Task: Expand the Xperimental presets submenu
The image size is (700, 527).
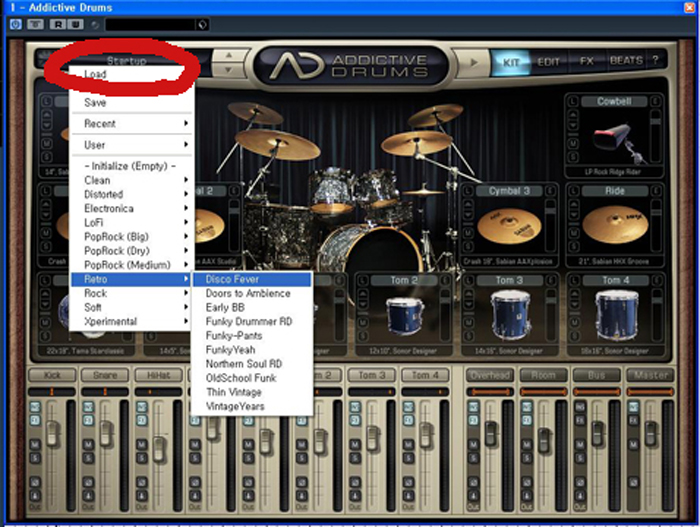Action: pyautogui.click(x=132, y=322)
